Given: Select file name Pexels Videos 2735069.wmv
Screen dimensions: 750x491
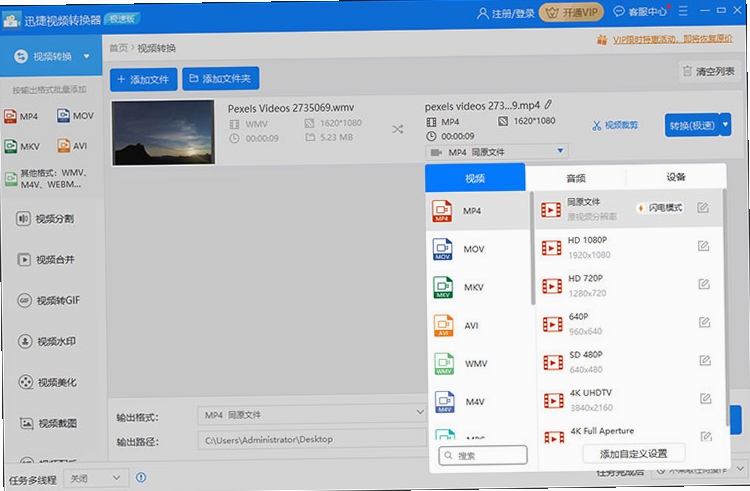Looking at the screenshot, I should 291,108.
